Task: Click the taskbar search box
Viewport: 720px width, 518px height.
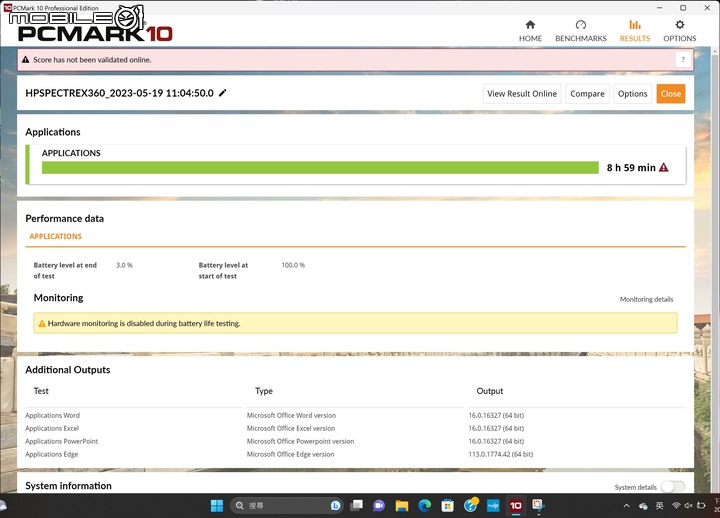Action: point(286,506)
